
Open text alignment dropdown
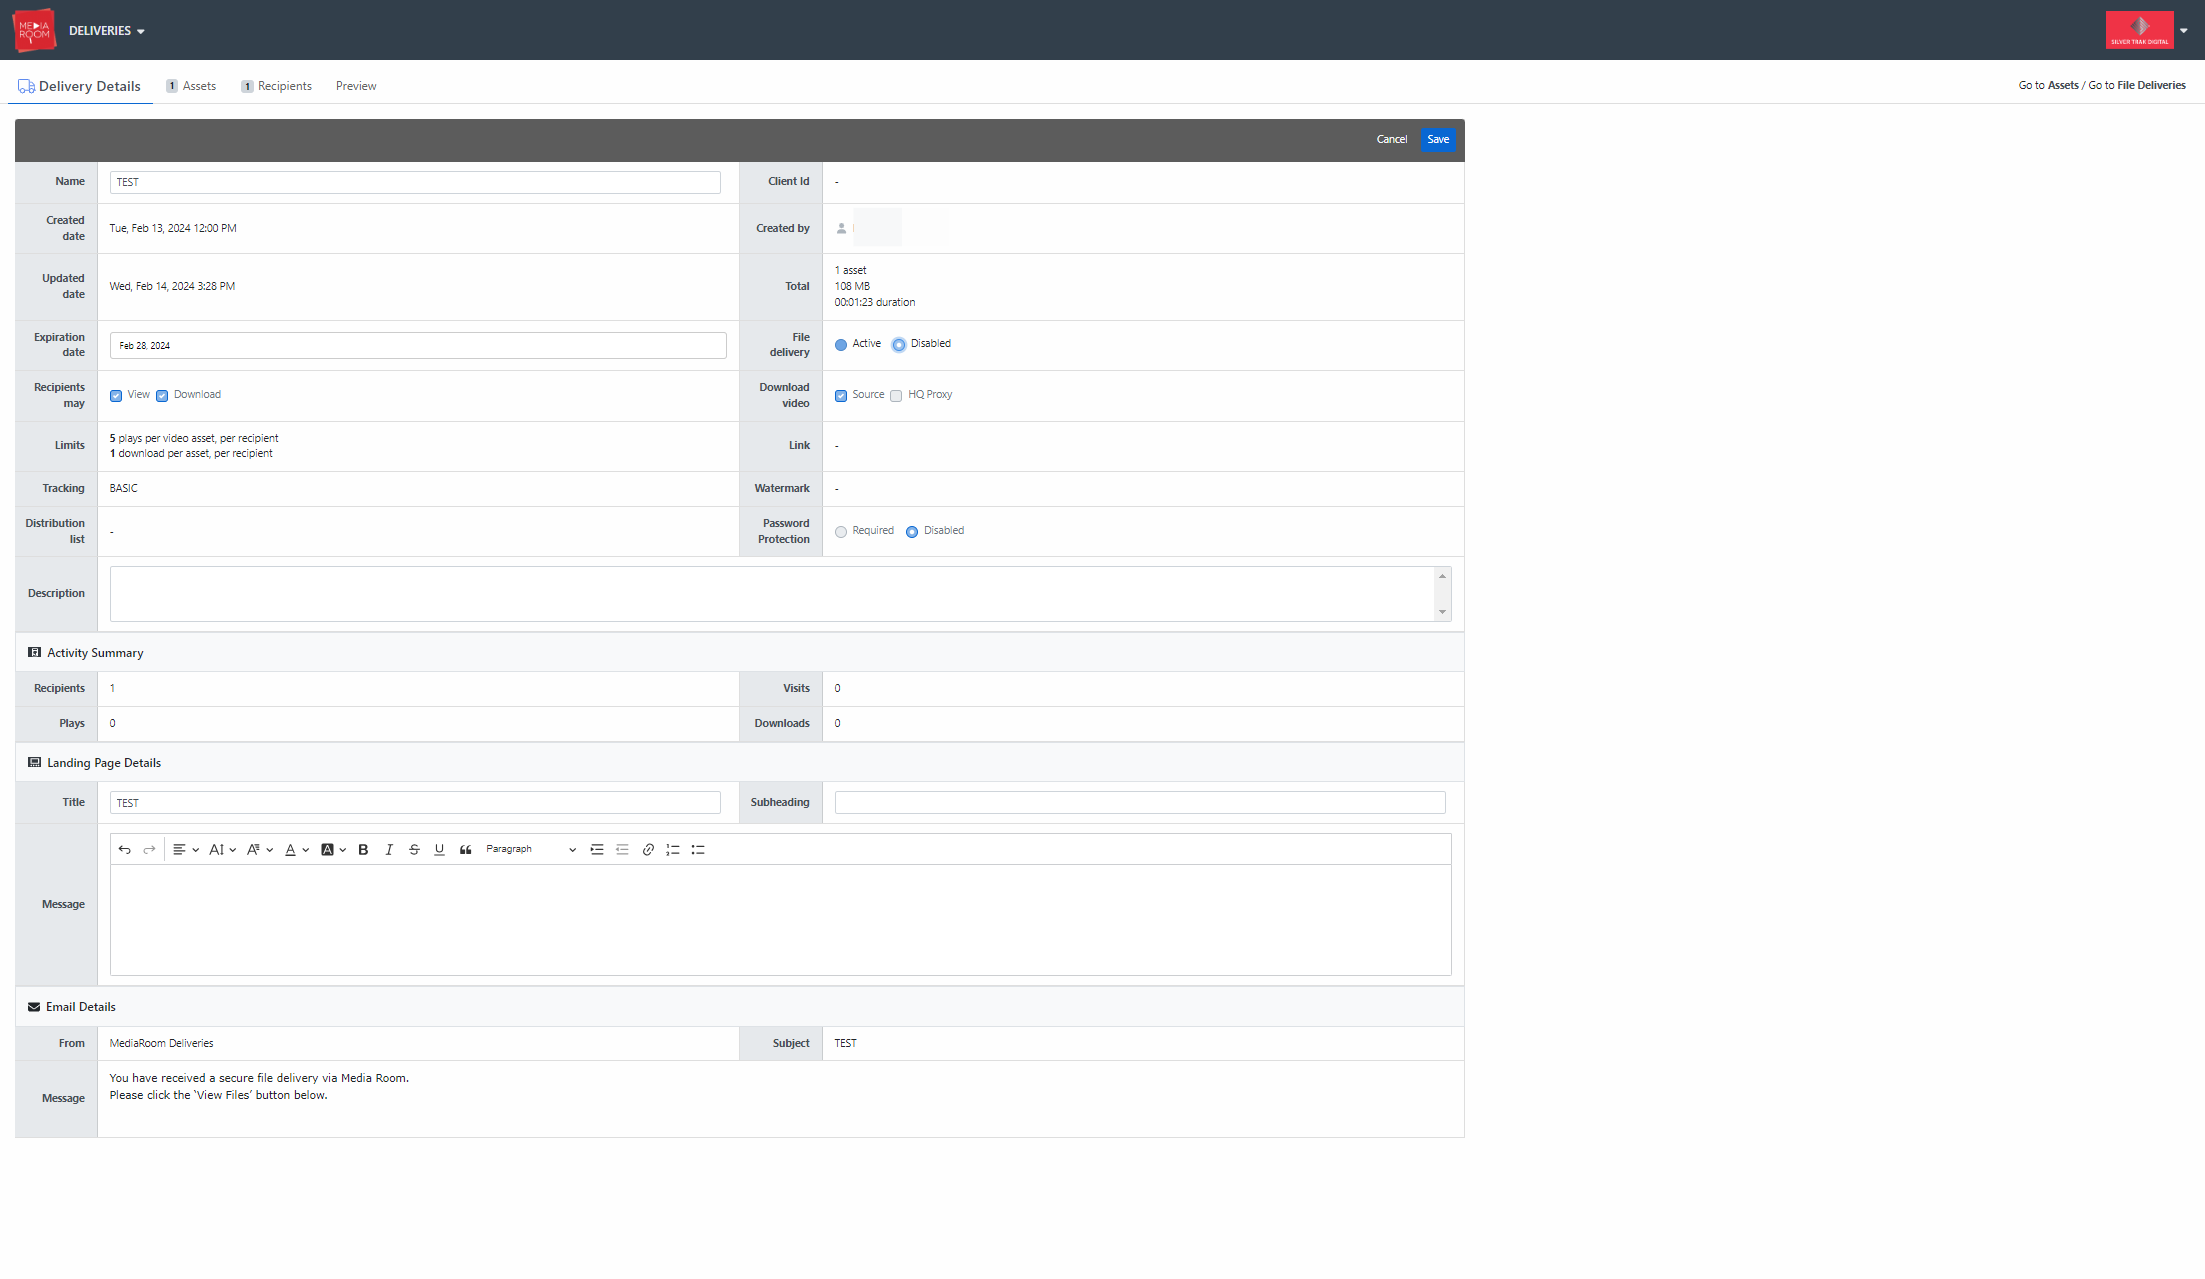click(186, 850)
